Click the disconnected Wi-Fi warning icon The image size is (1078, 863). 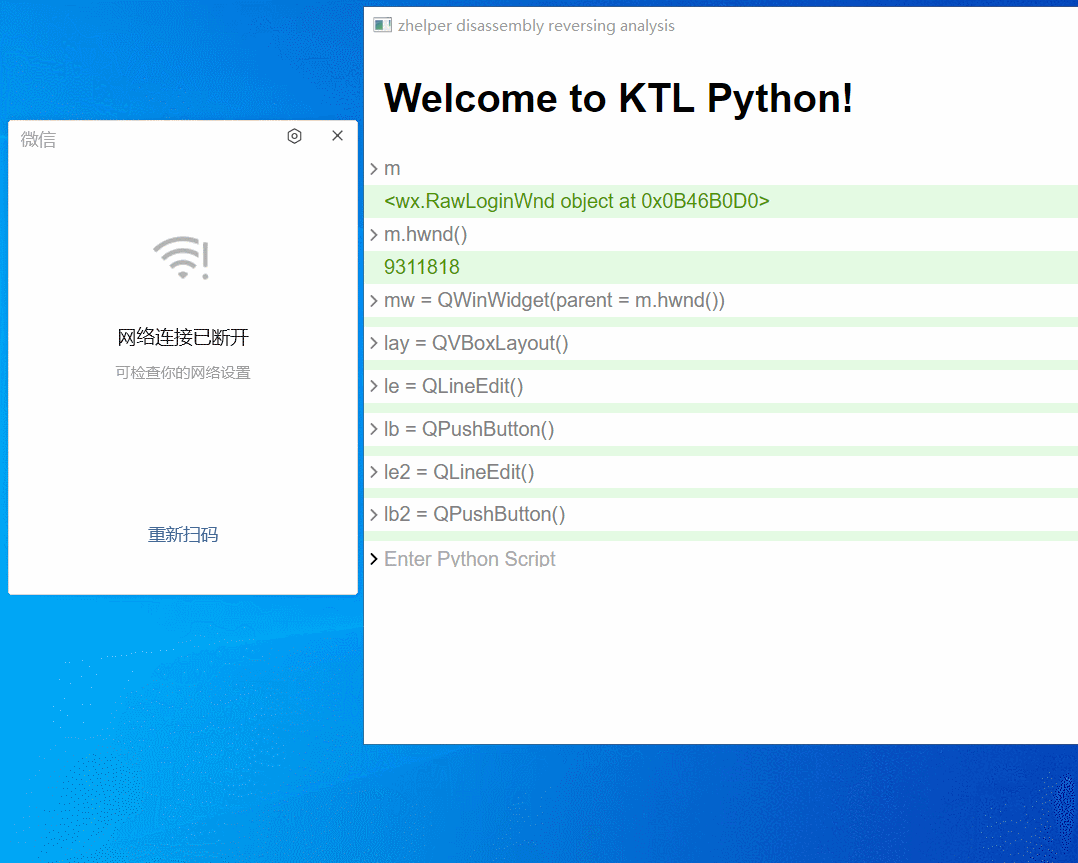(x=182, y=258)
